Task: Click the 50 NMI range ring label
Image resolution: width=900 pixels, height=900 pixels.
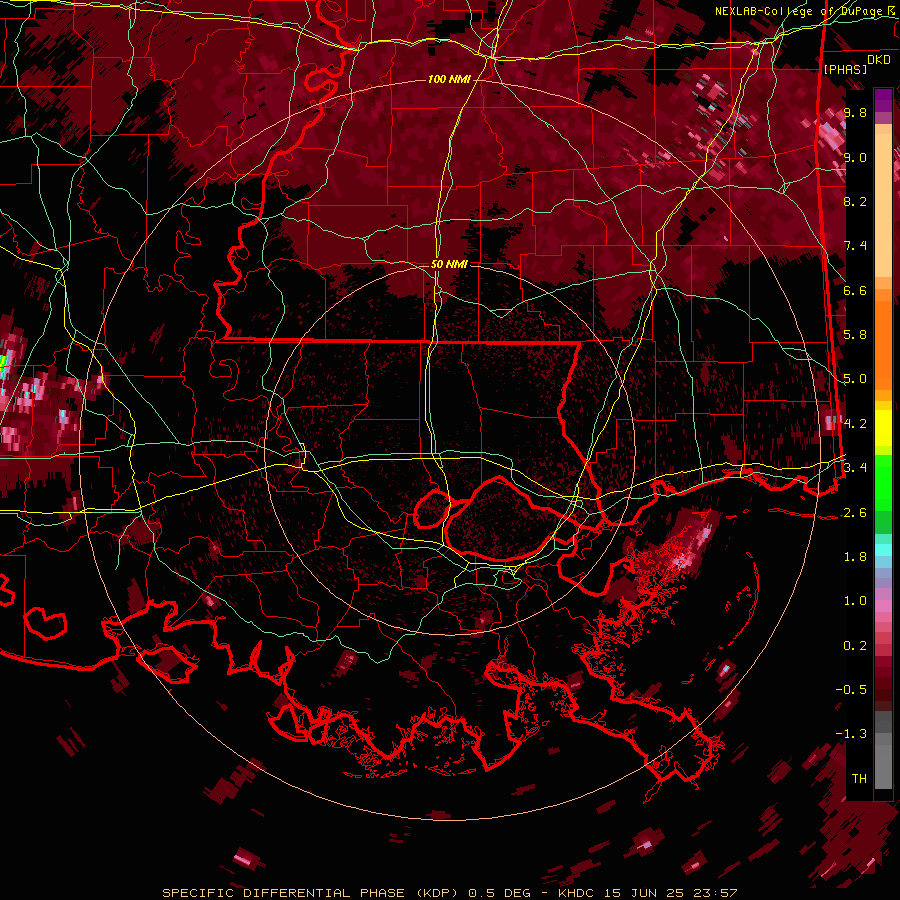Action: [x=449, y=264]
